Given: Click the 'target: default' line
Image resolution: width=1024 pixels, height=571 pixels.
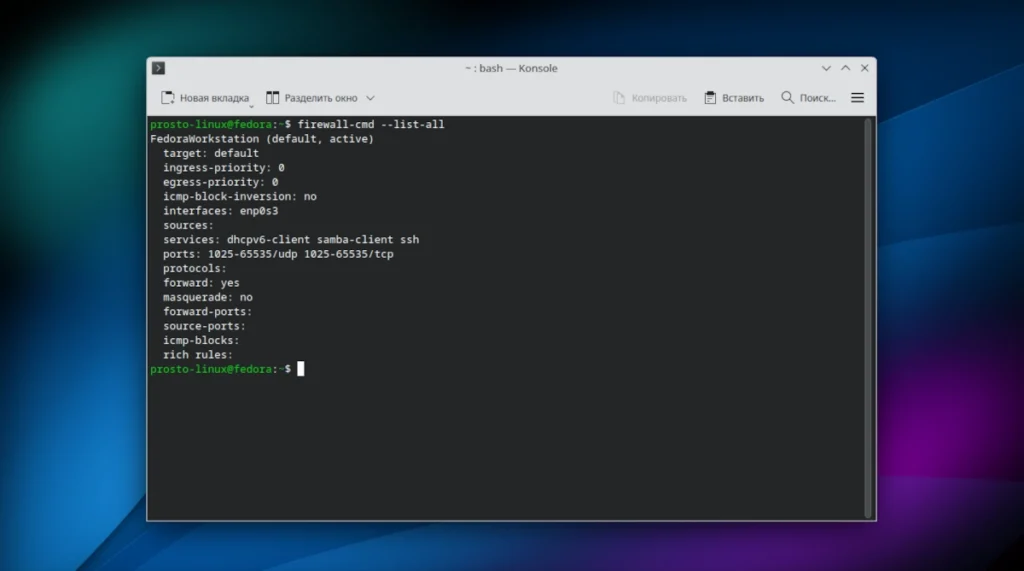Looking at the screenshot, I should point(211,153).
